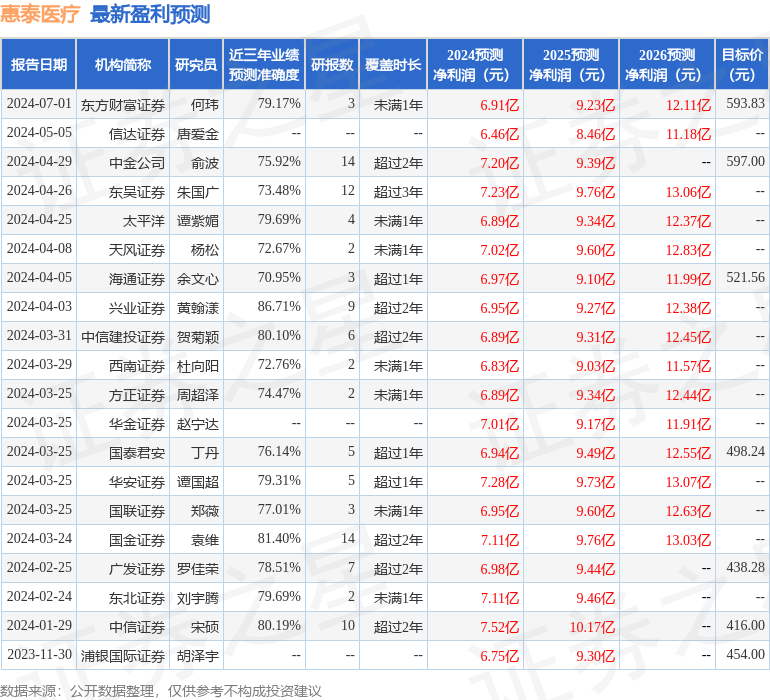
Task: Click target price 498.24
Action: click(745, 451)
